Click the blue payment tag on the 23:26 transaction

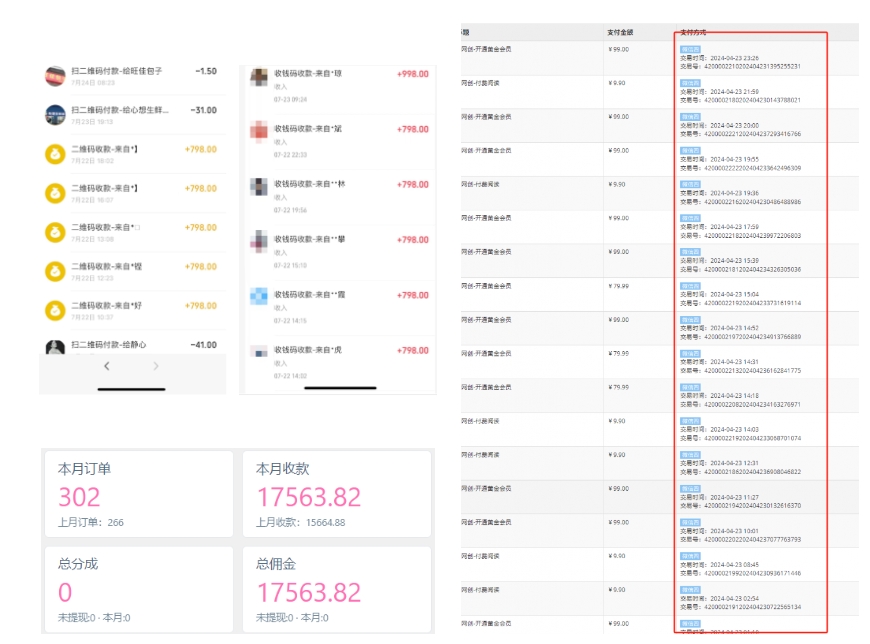[690, 48]
